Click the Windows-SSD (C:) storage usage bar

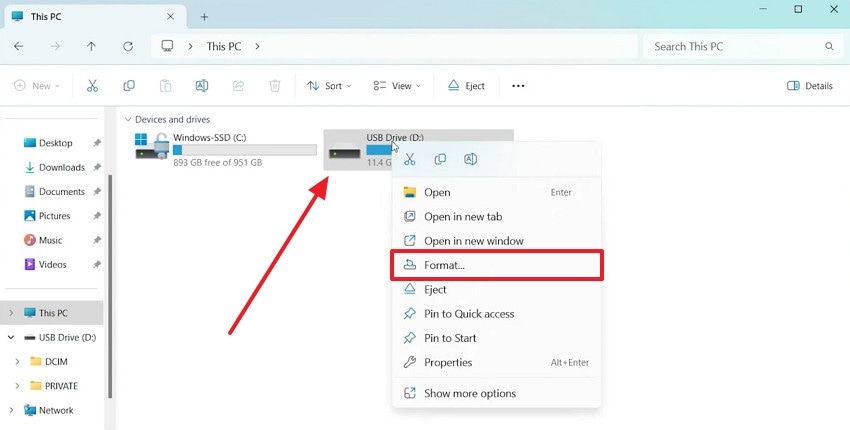point(244,150)
